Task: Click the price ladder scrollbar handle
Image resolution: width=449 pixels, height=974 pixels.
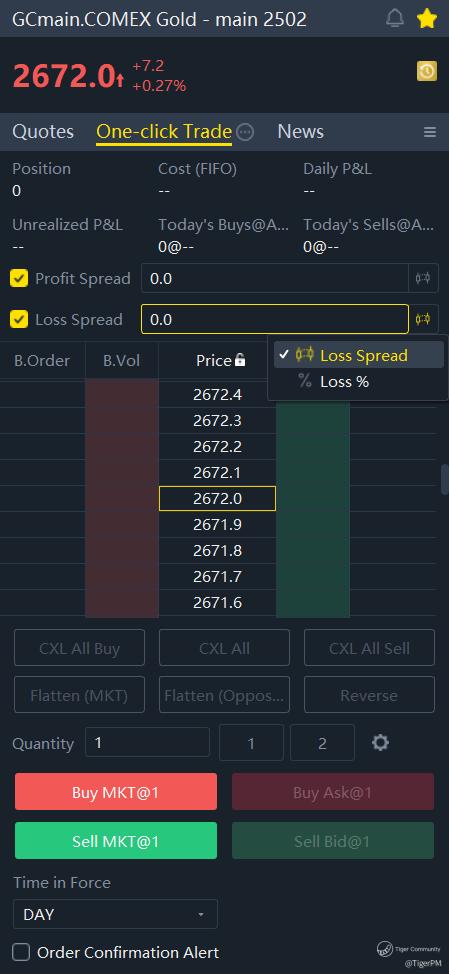Action: (445, 478)
